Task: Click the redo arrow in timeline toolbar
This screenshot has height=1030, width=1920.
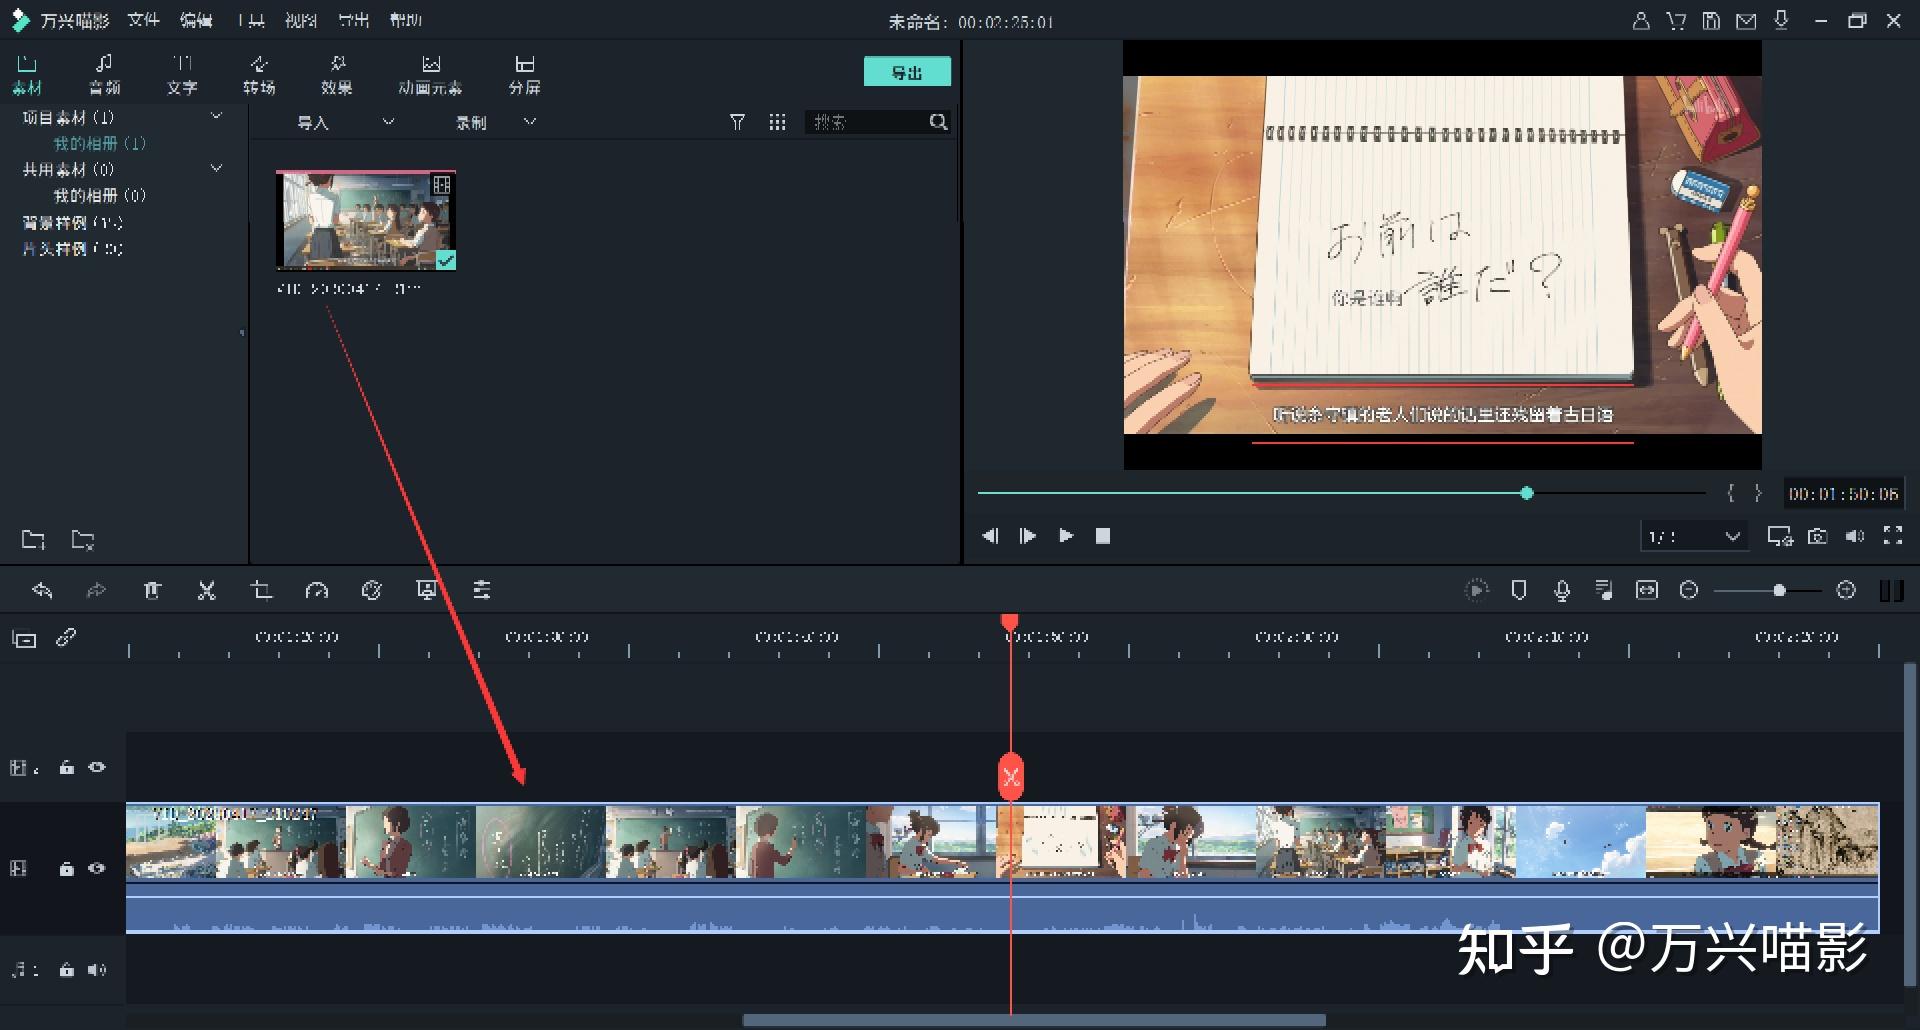Action: pyautogui.click(x=96, y=590)
